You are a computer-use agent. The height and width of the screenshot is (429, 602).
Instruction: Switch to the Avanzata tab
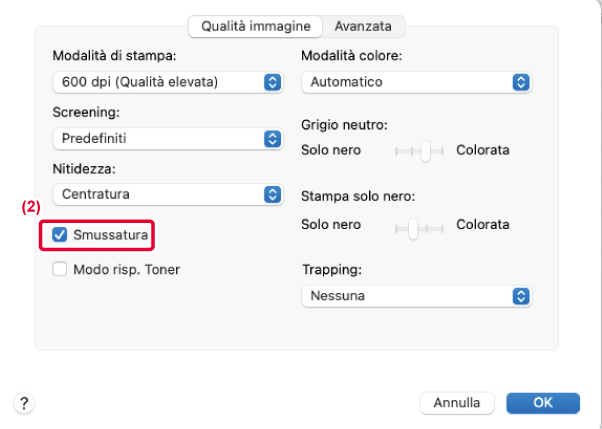point(363,25)
